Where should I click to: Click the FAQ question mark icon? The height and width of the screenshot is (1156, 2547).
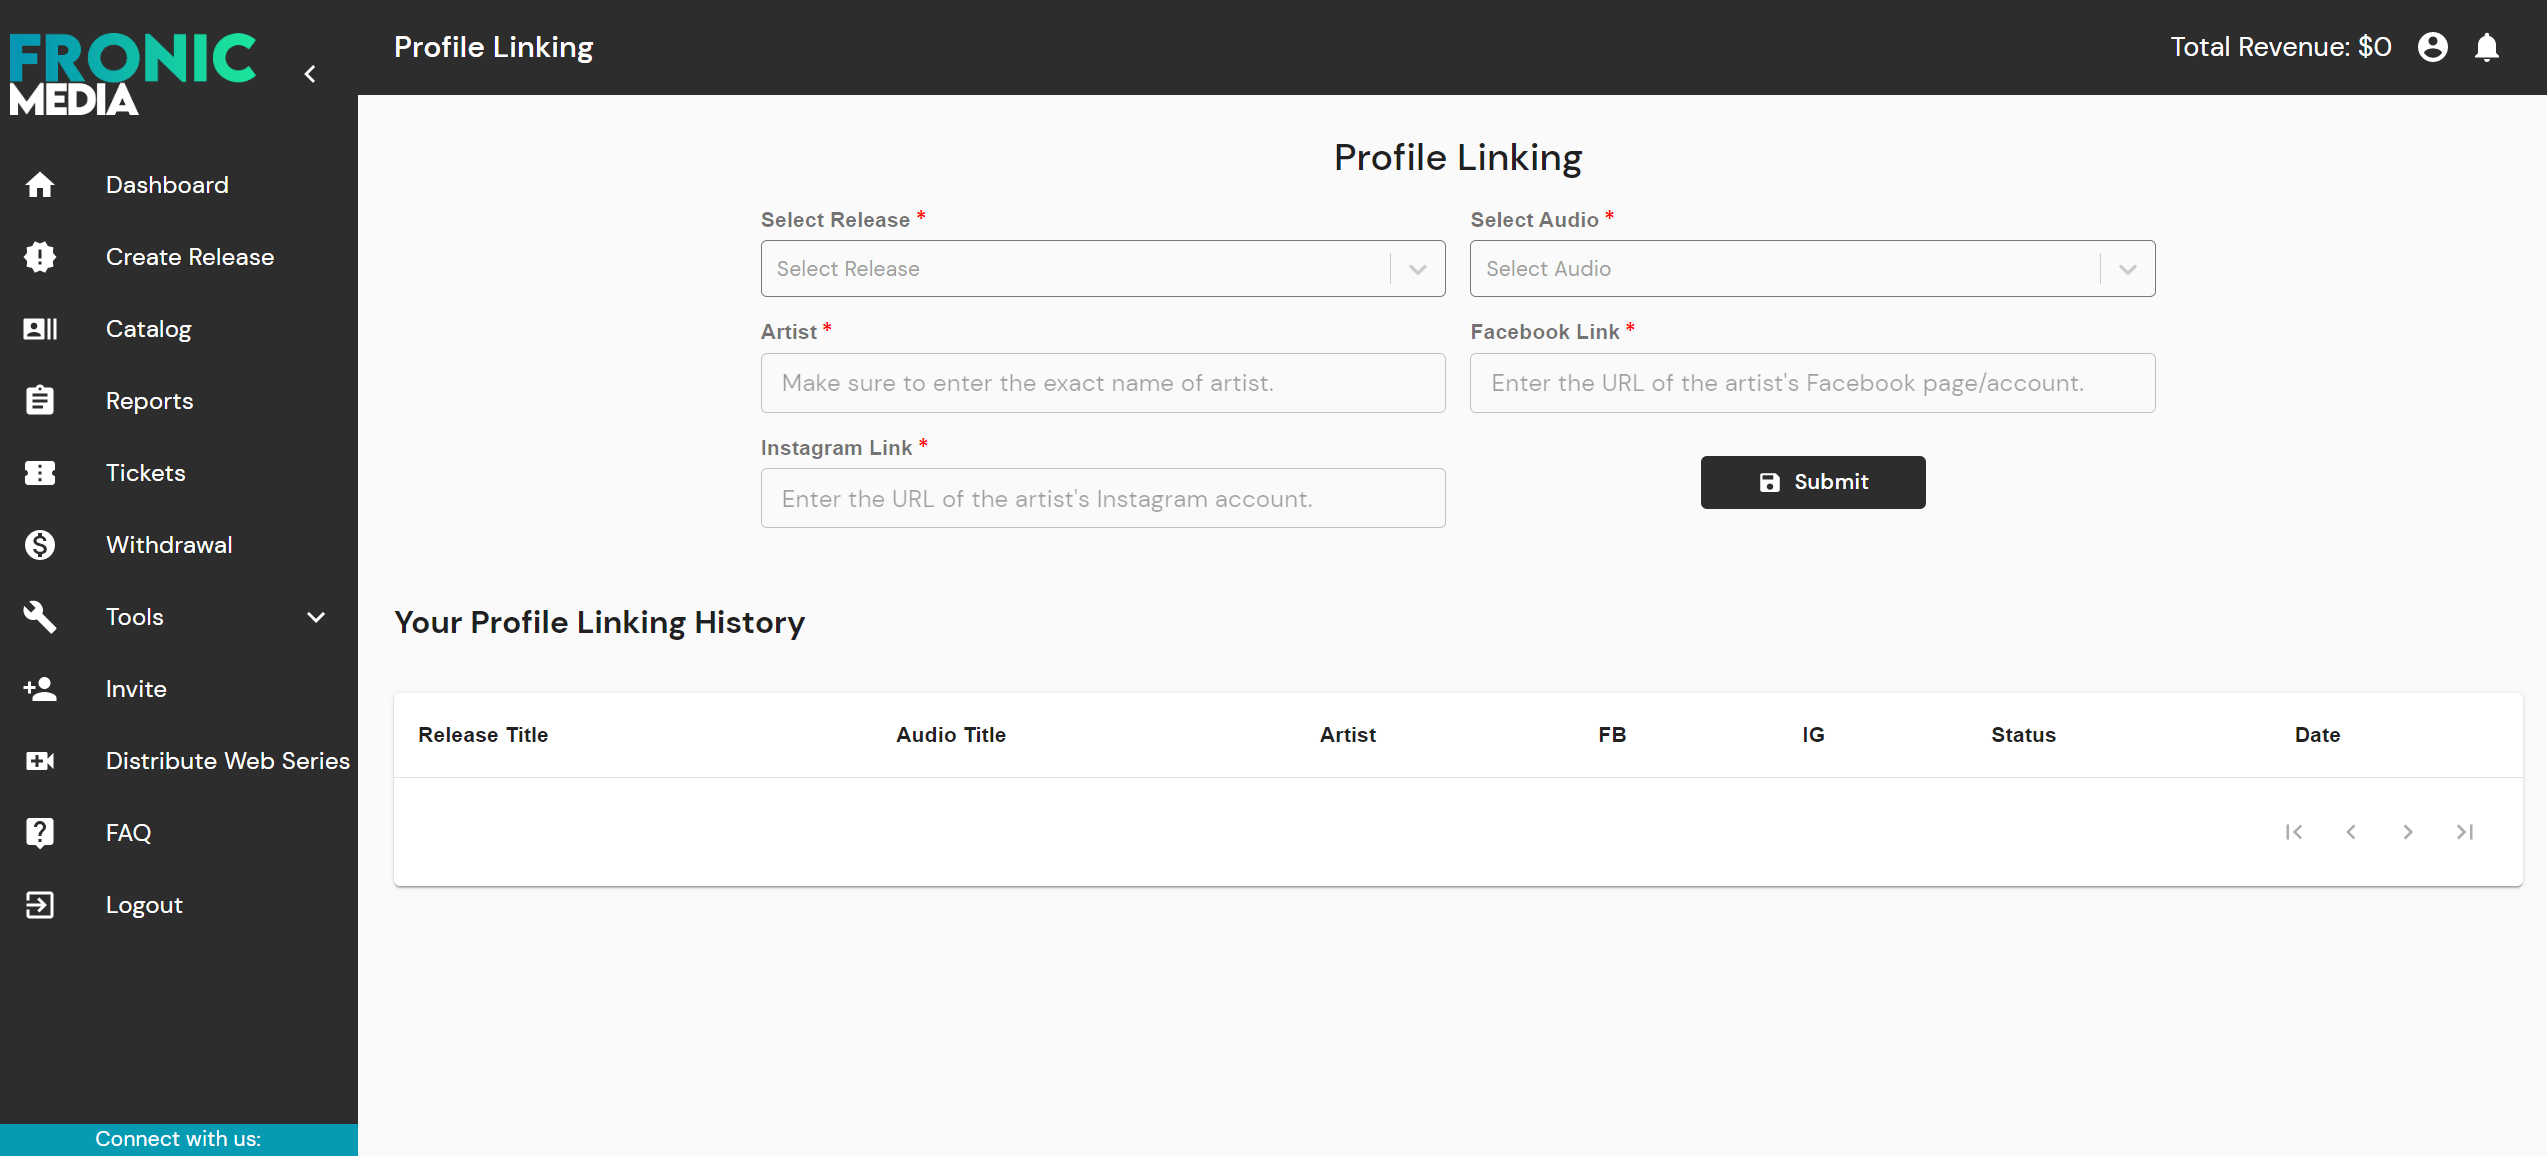pyautogui.click(x=40, y=833)
